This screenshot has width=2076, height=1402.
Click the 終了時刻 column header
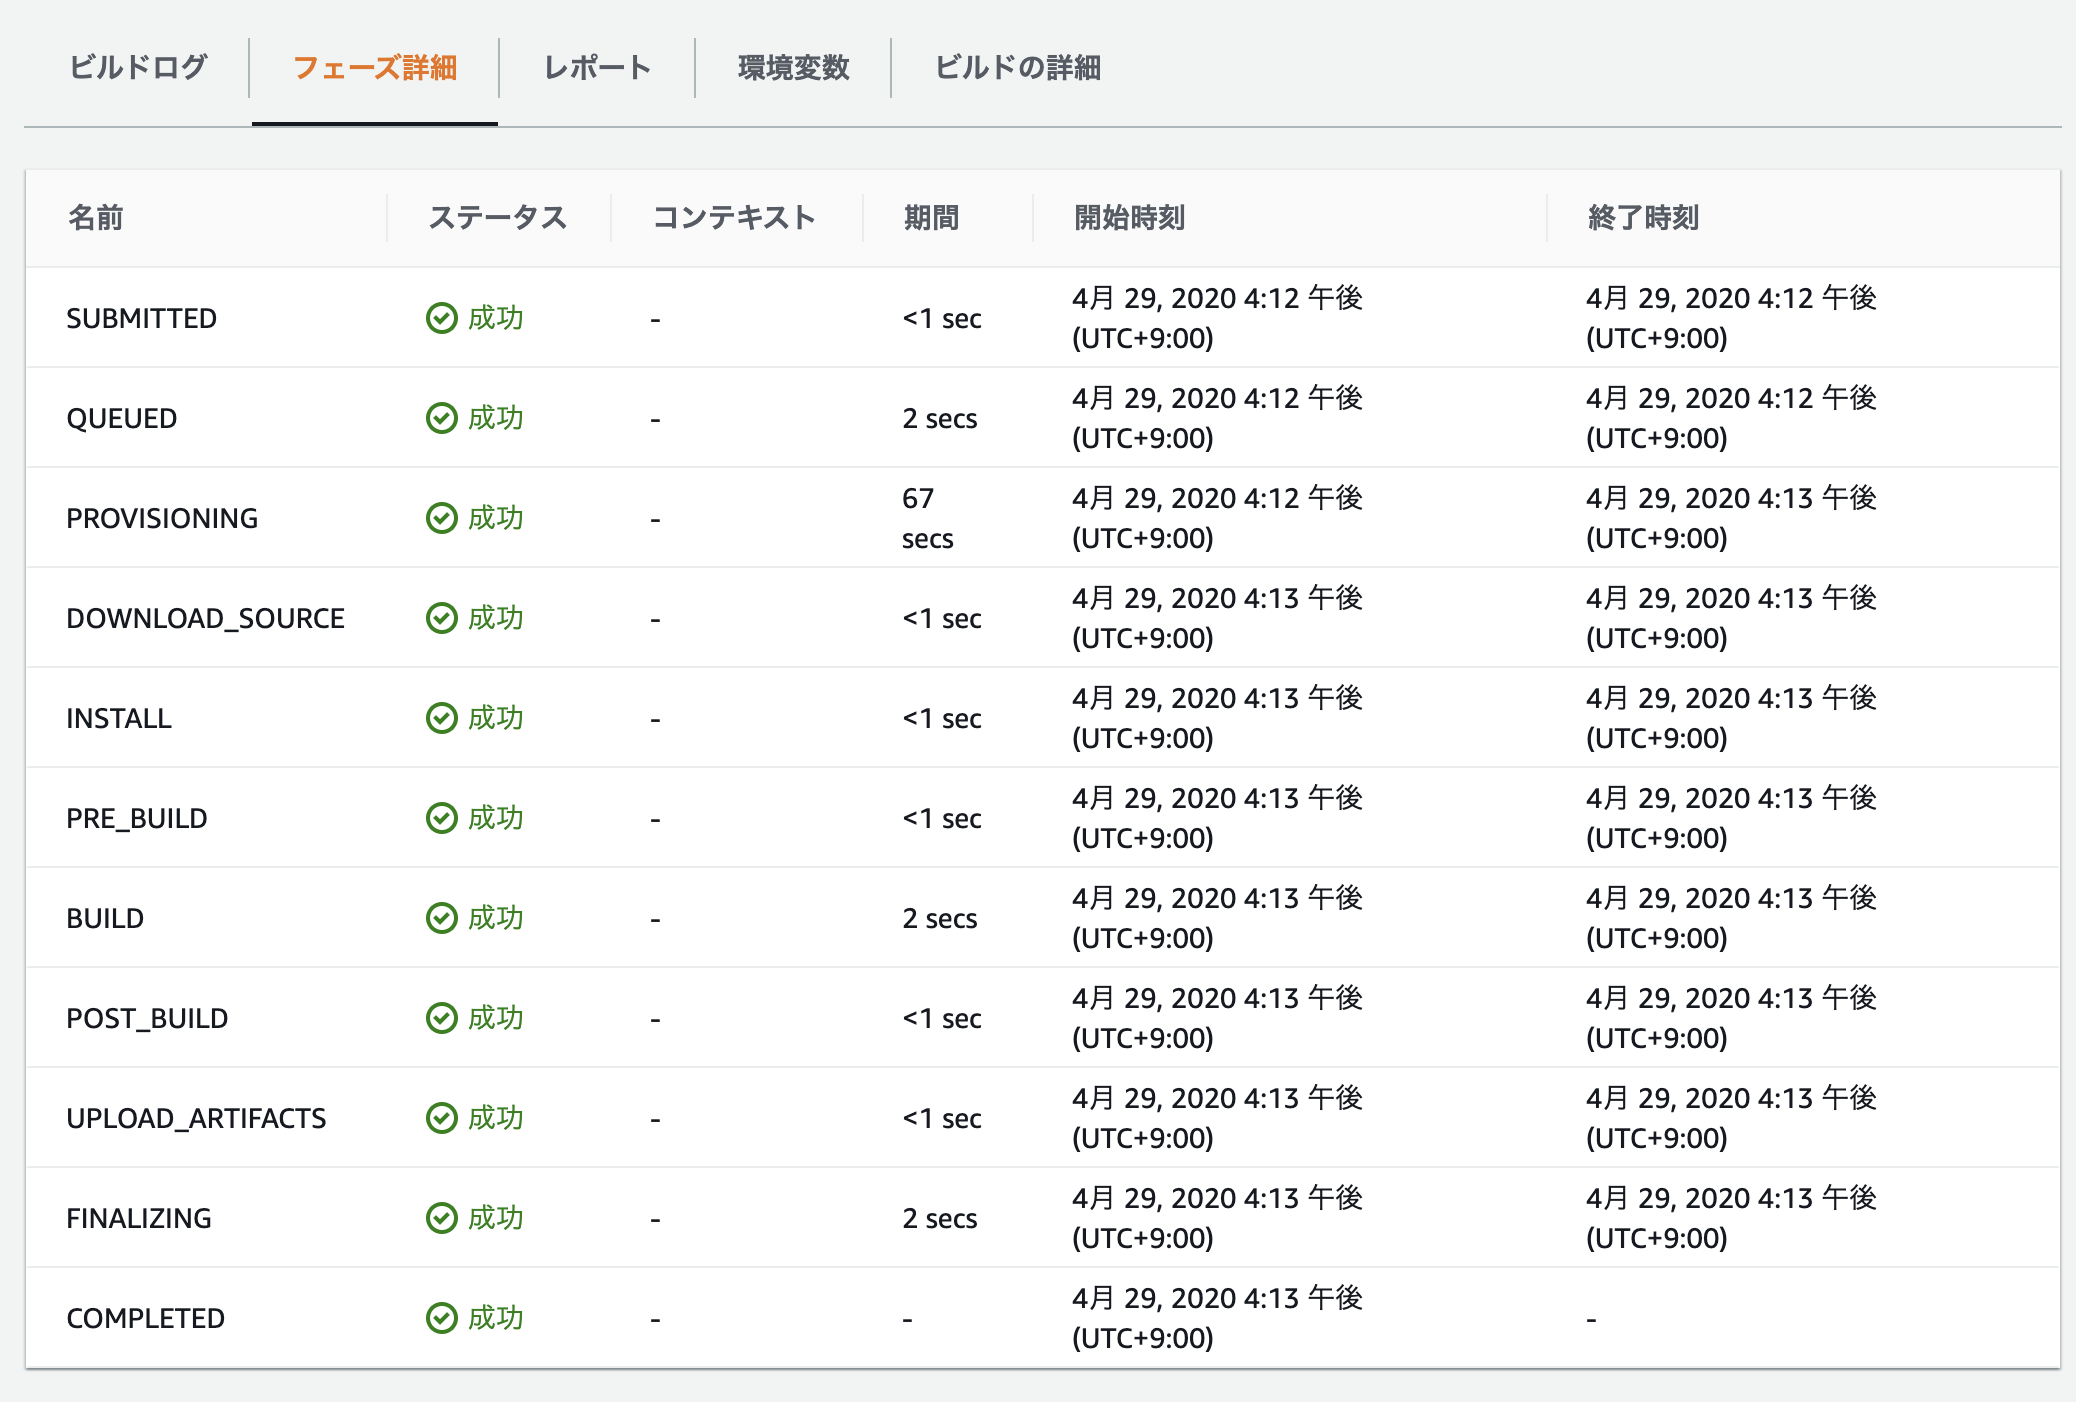tap(1643, 218)
